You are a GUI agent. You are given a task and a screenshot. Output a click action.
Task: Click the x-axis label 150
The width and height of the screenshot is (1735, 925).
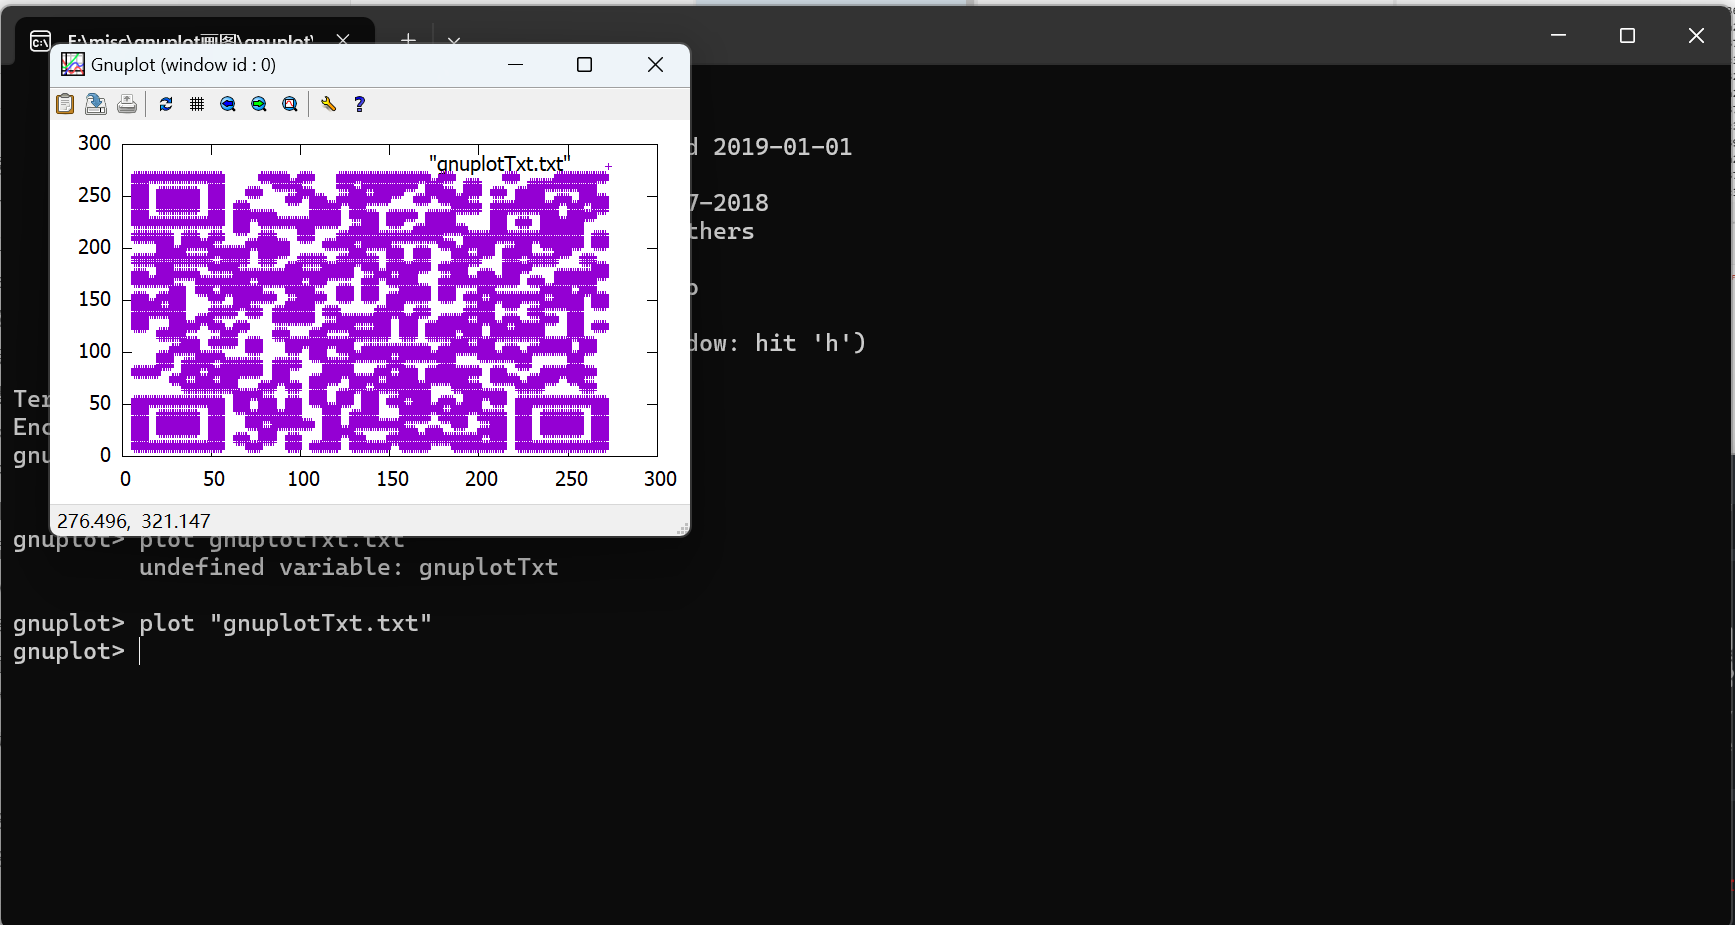[393, 479]
